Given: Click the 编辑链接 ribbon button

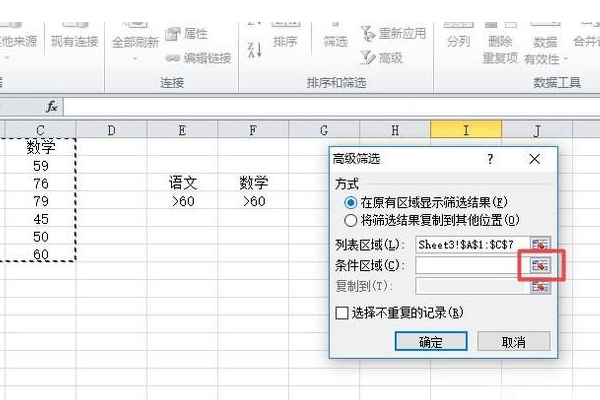Looking at the screenshot, I should click(199, 58).
